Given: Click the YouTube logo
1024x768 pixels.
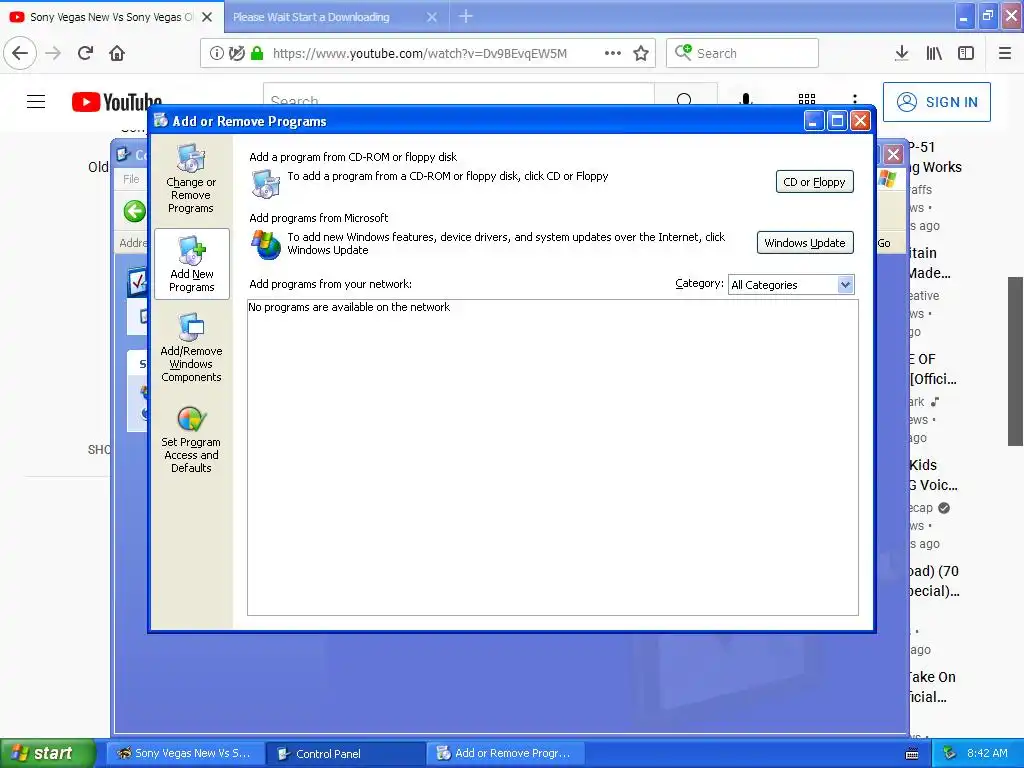Looking at the screenshot, I should point(116,102).
